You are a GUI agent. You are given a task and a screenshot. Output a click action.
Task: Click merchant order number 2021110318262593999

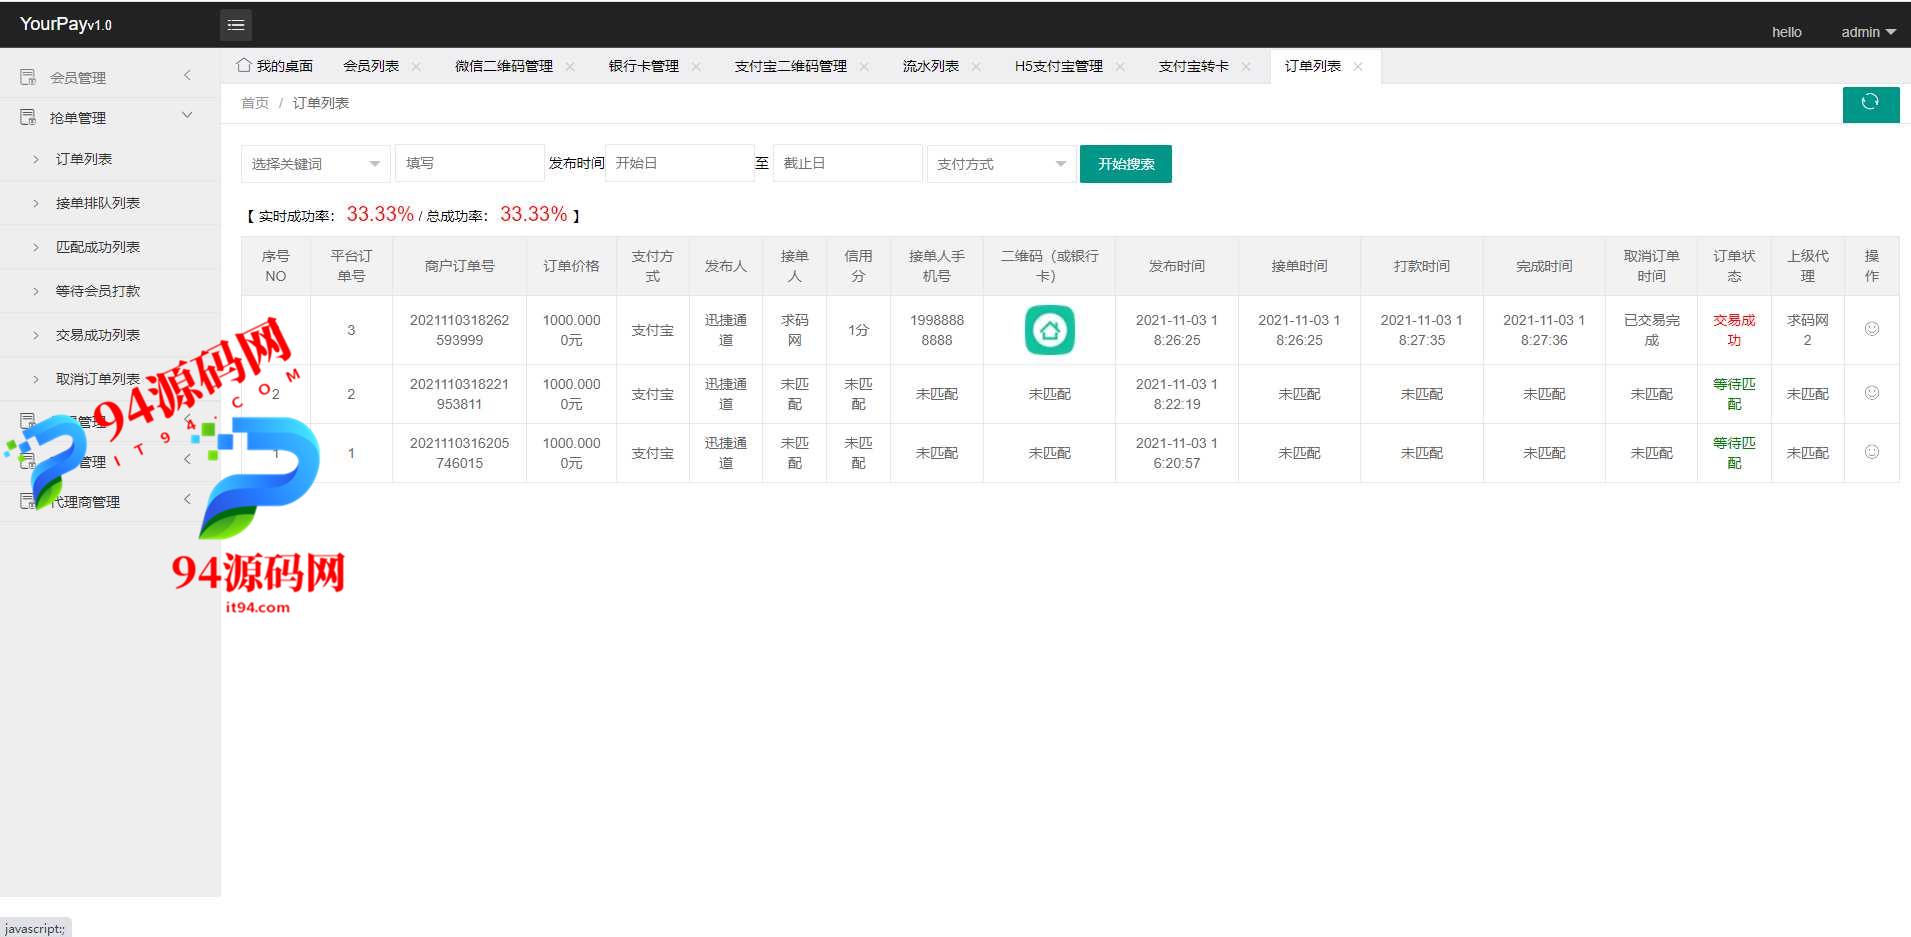click(x=459, y=330)
